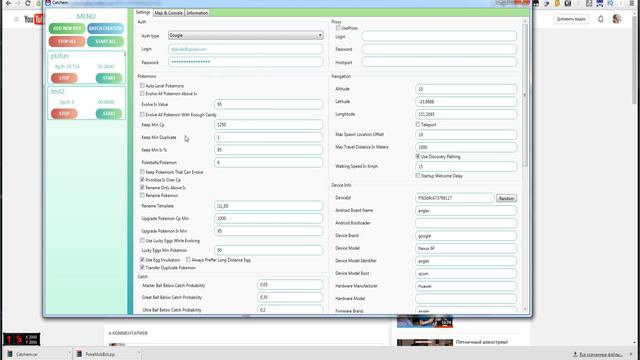Start the ptzfun bot
The width and height of the screenshot is (640, 360).
coord(109,78)
